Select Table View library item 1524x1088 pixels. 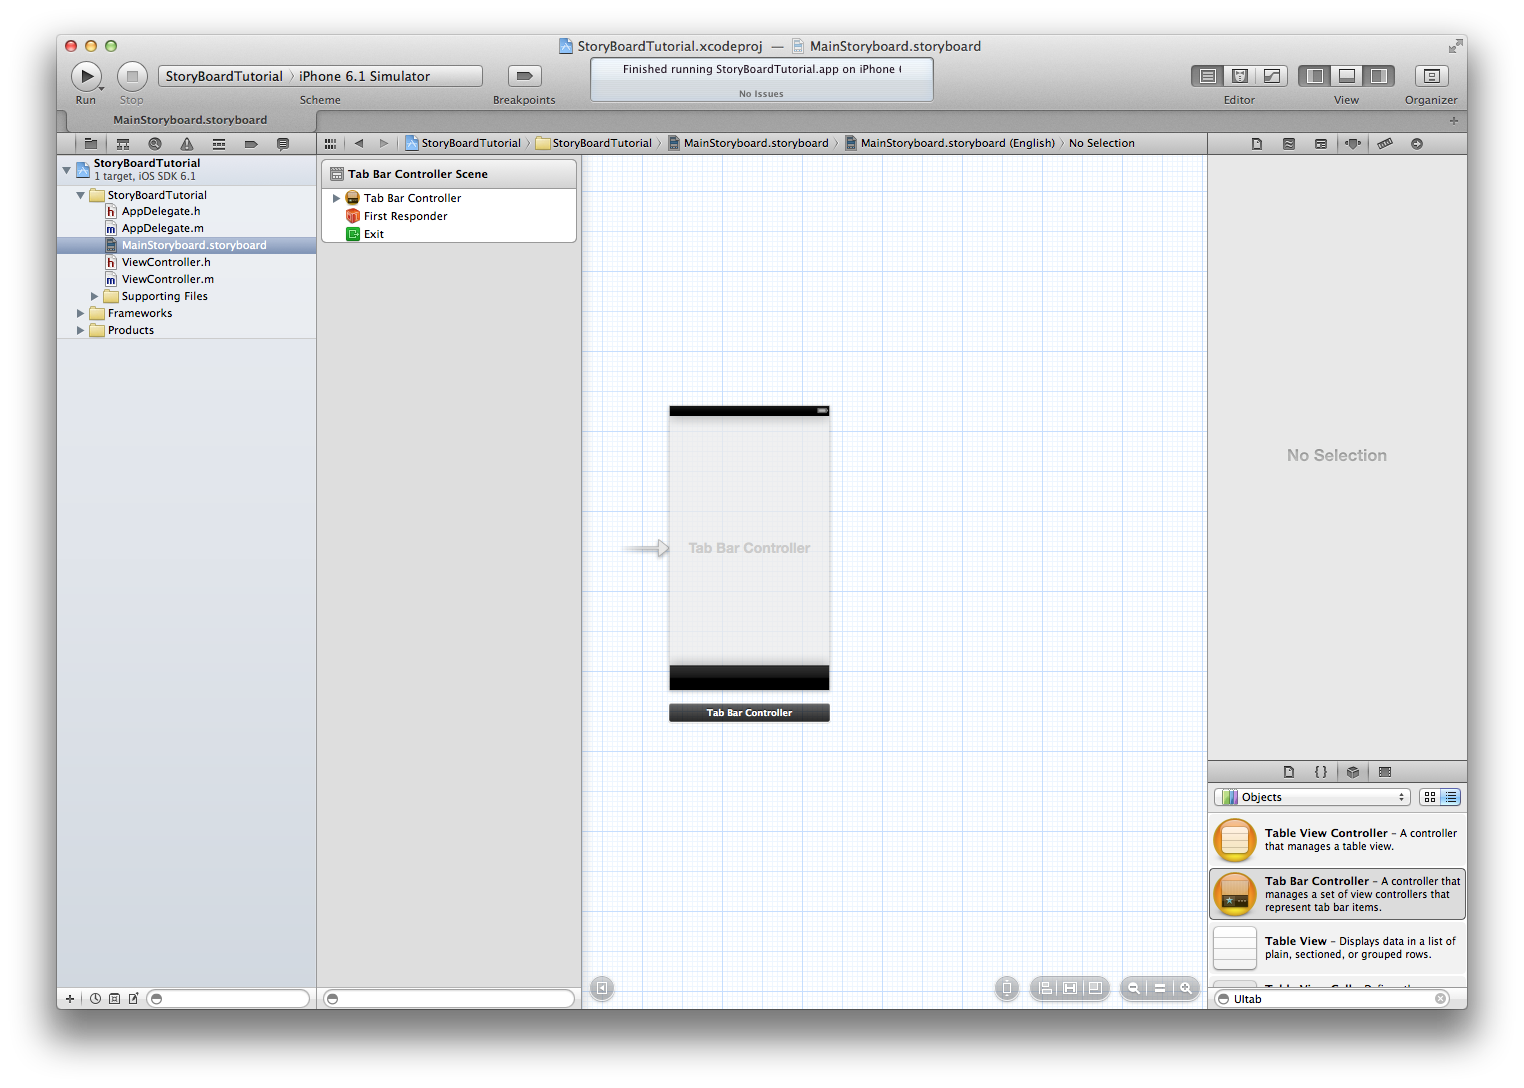(1337, 948)
